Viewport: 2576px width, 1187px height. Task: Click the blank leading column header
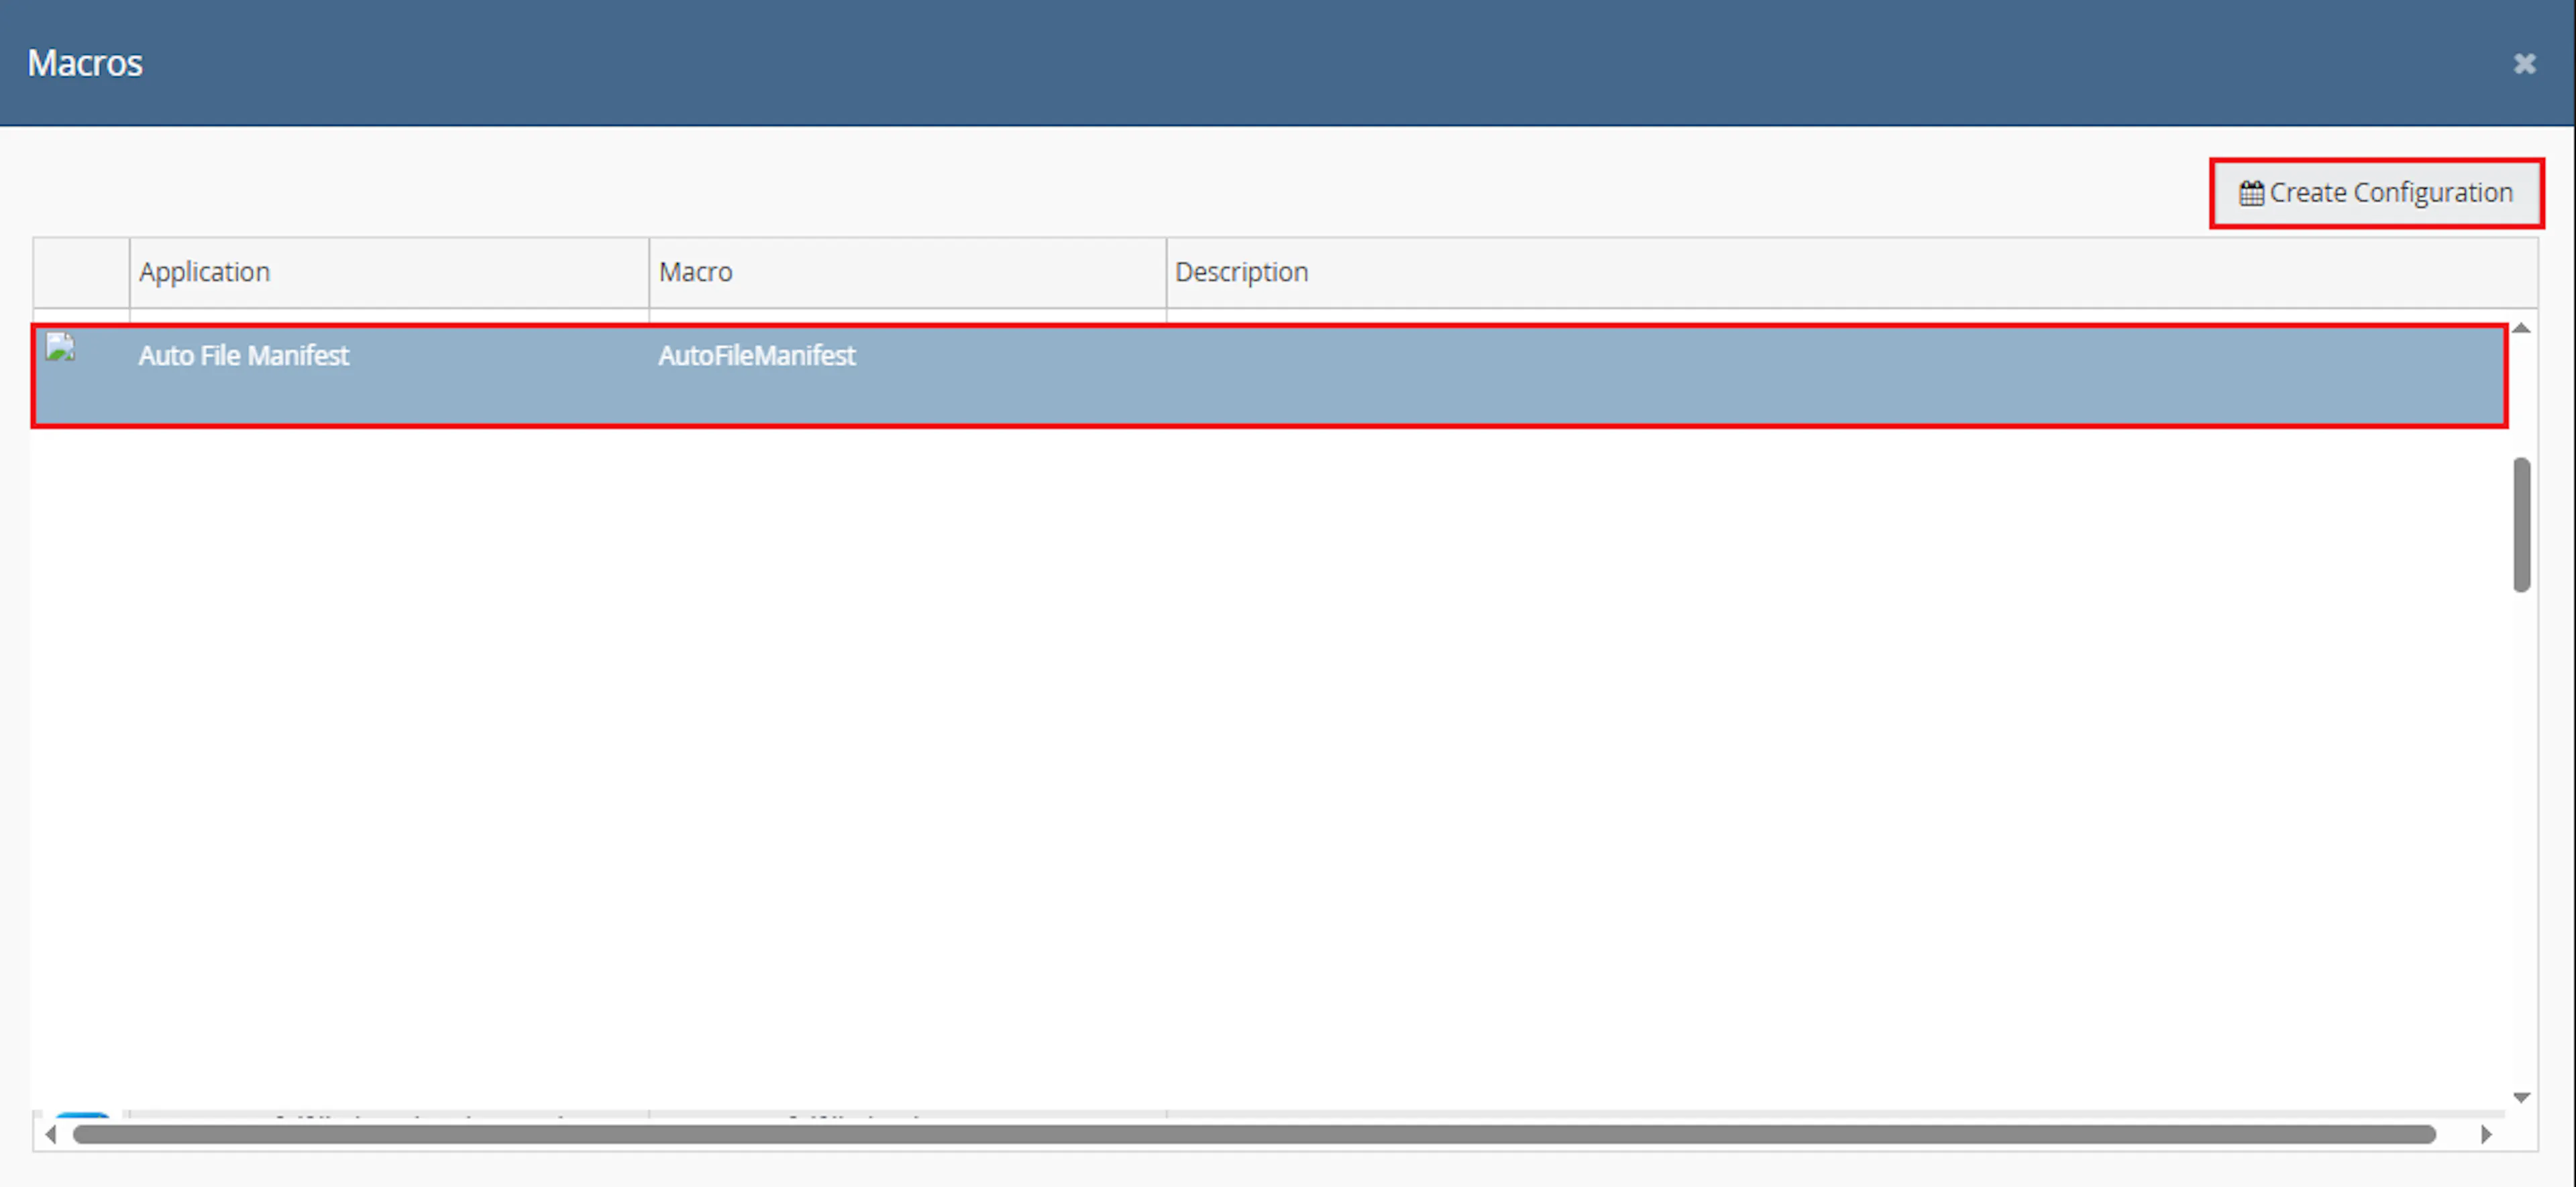(81, 272)
